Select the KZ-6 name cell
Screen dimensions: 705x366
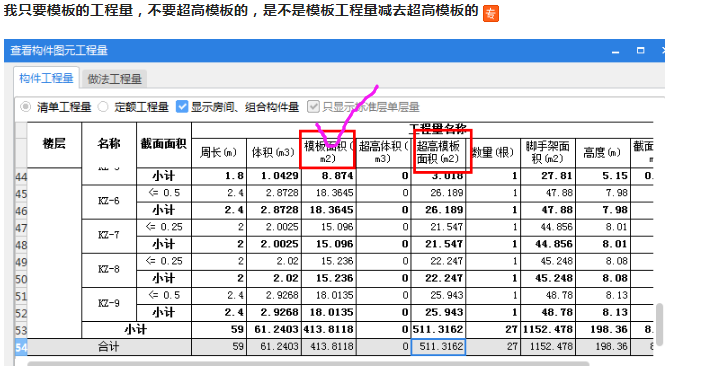109,201
